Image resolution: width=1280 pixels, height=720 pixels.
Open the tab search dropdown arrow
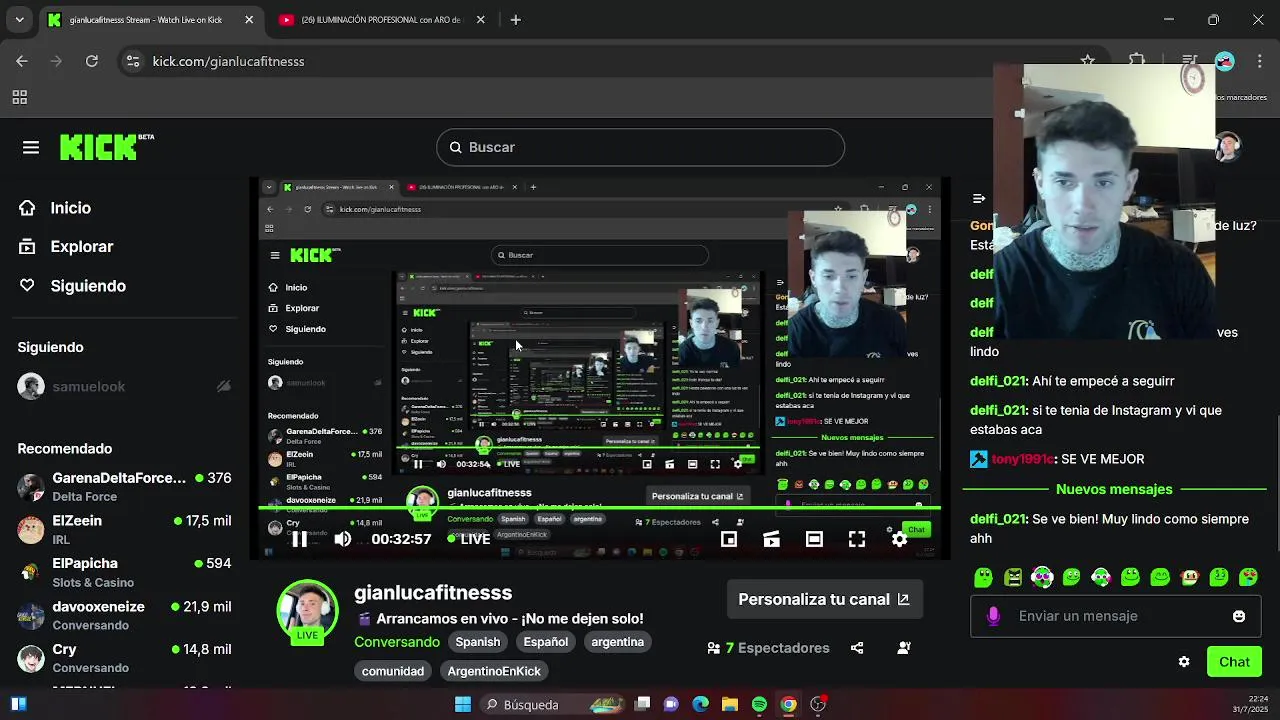click(19, 20)
